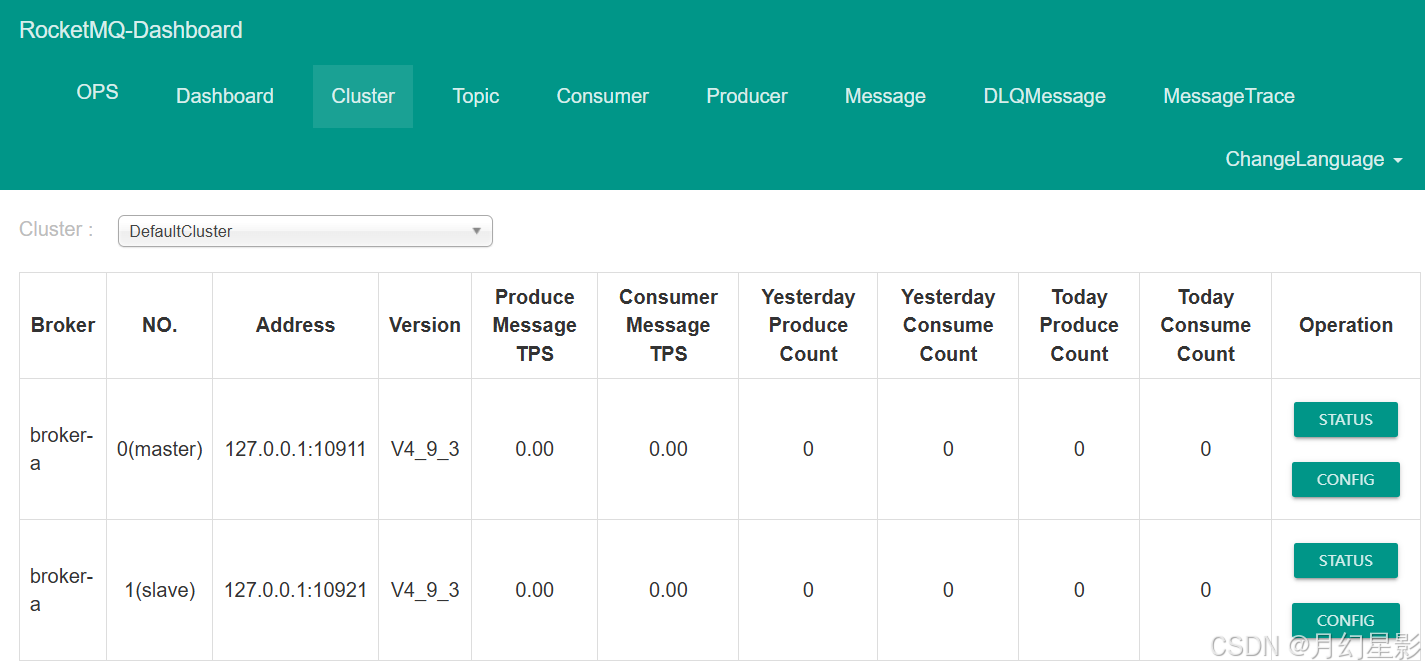Open the Producer tab
This screenshot has height=672, width=1425.
(x=747, y=96)
